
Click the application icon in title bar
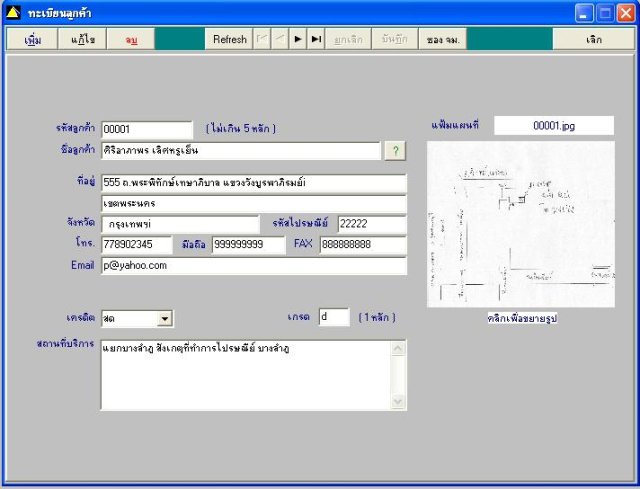pyautogui.click(x=13, y=13)
